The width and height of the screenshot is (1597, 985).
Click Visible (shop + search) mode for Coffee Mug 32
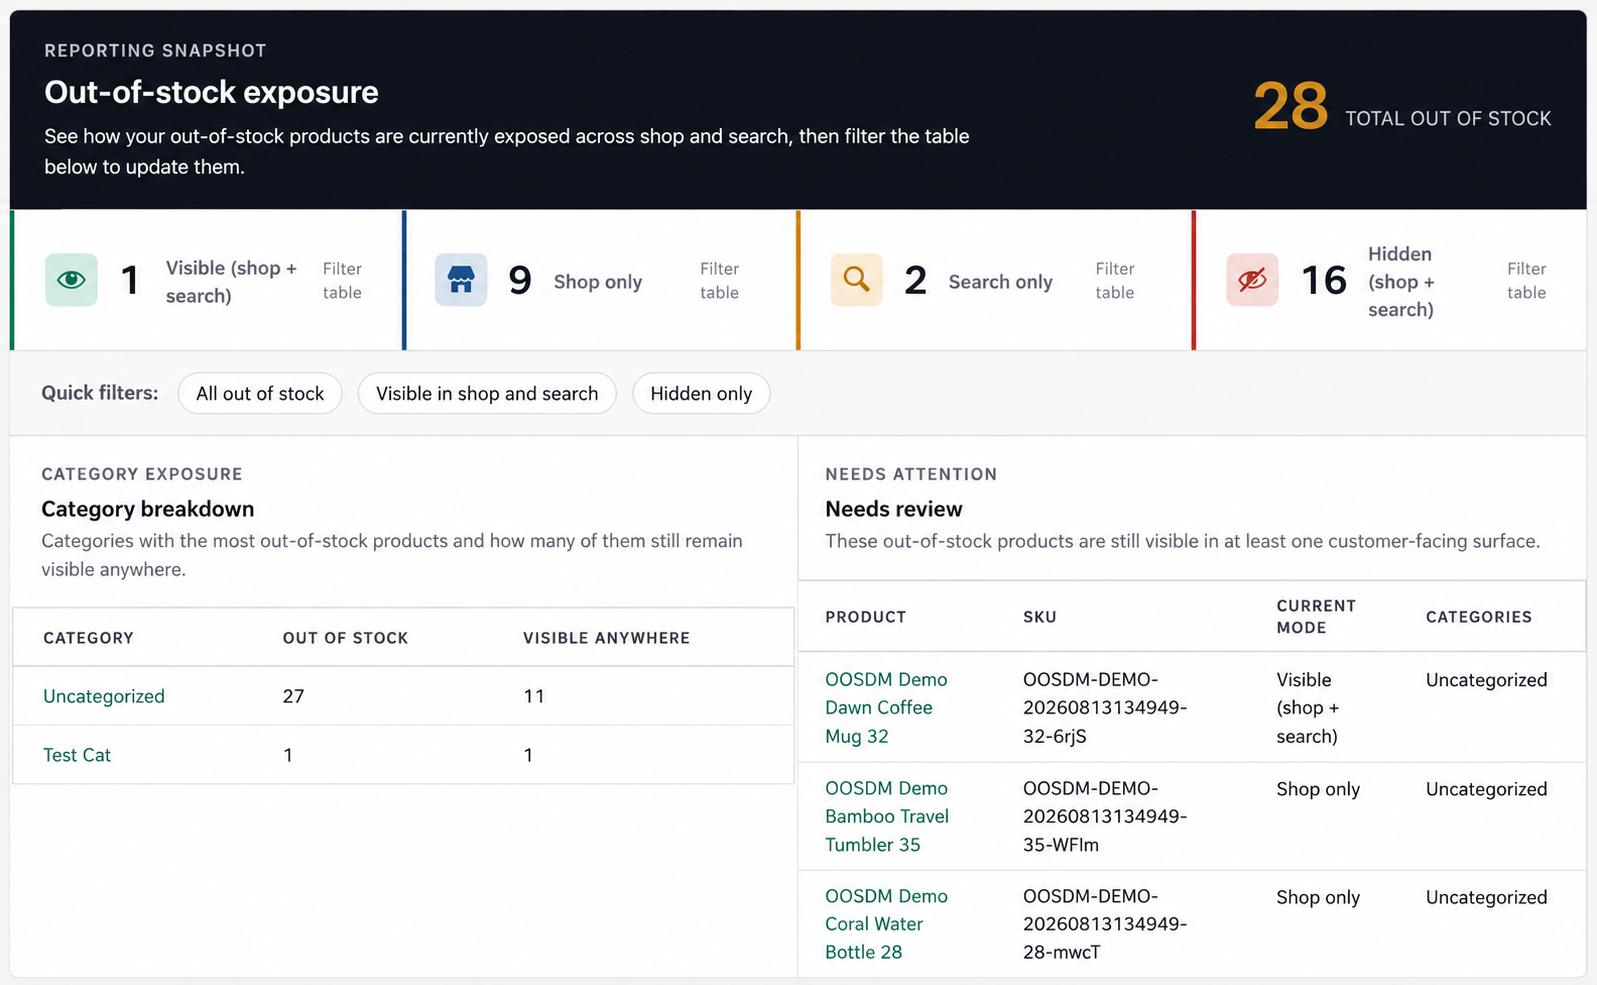pos(1308,707)
